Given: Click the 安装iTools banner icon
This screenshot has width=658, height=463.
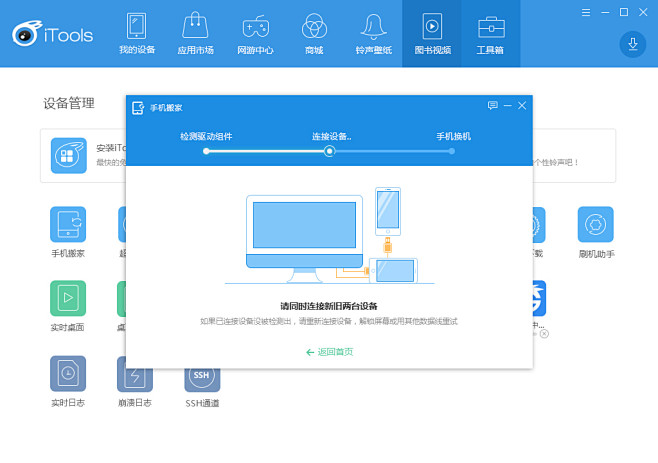Looking at the screenshot, I should point(69,155).
